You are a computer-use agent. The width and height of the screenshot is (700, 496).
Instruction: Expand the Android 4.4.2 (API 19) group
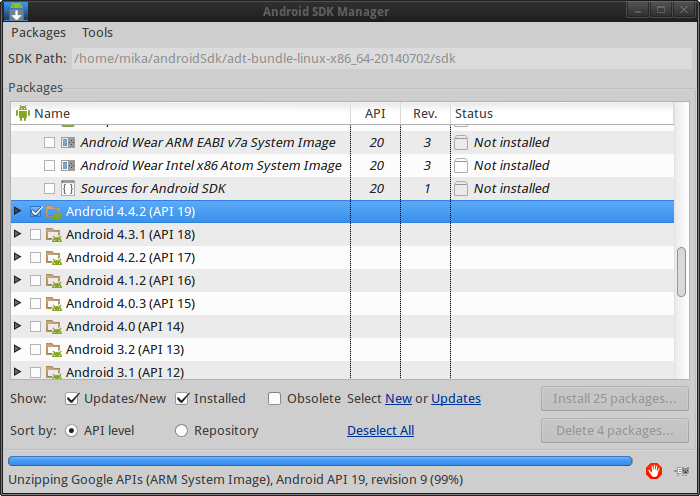tap(17, 211)
